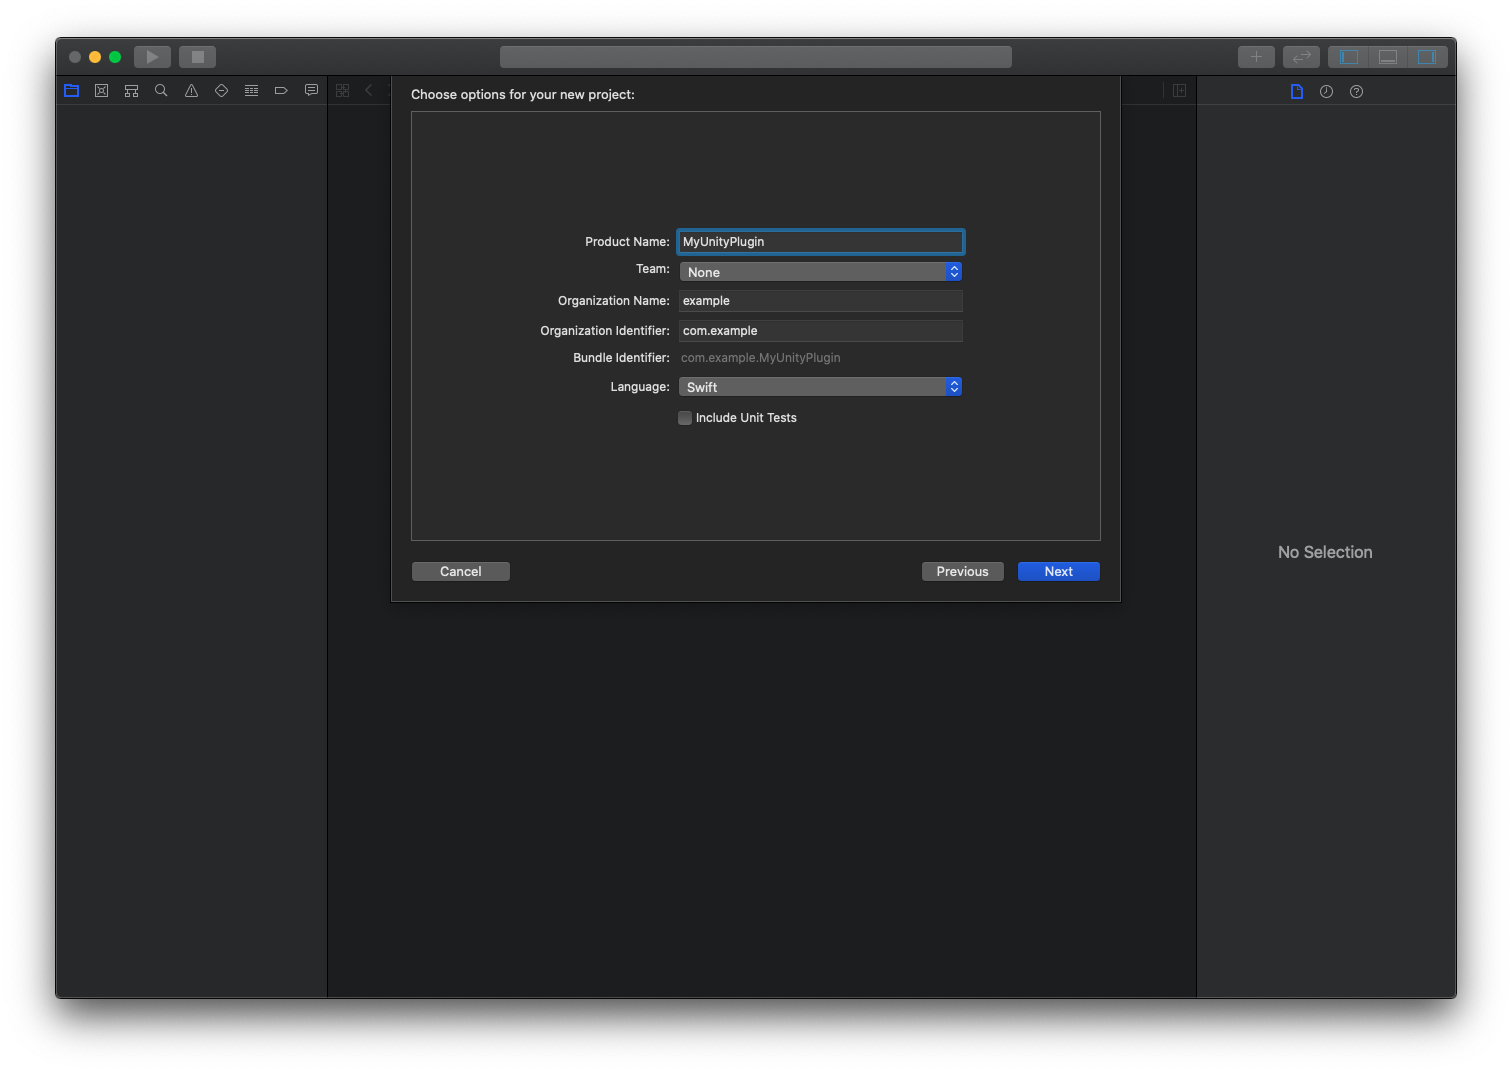Viewport: 1512px width, 1072px height.
Task: Show the File inspector
Action: tap(1297, 92)
